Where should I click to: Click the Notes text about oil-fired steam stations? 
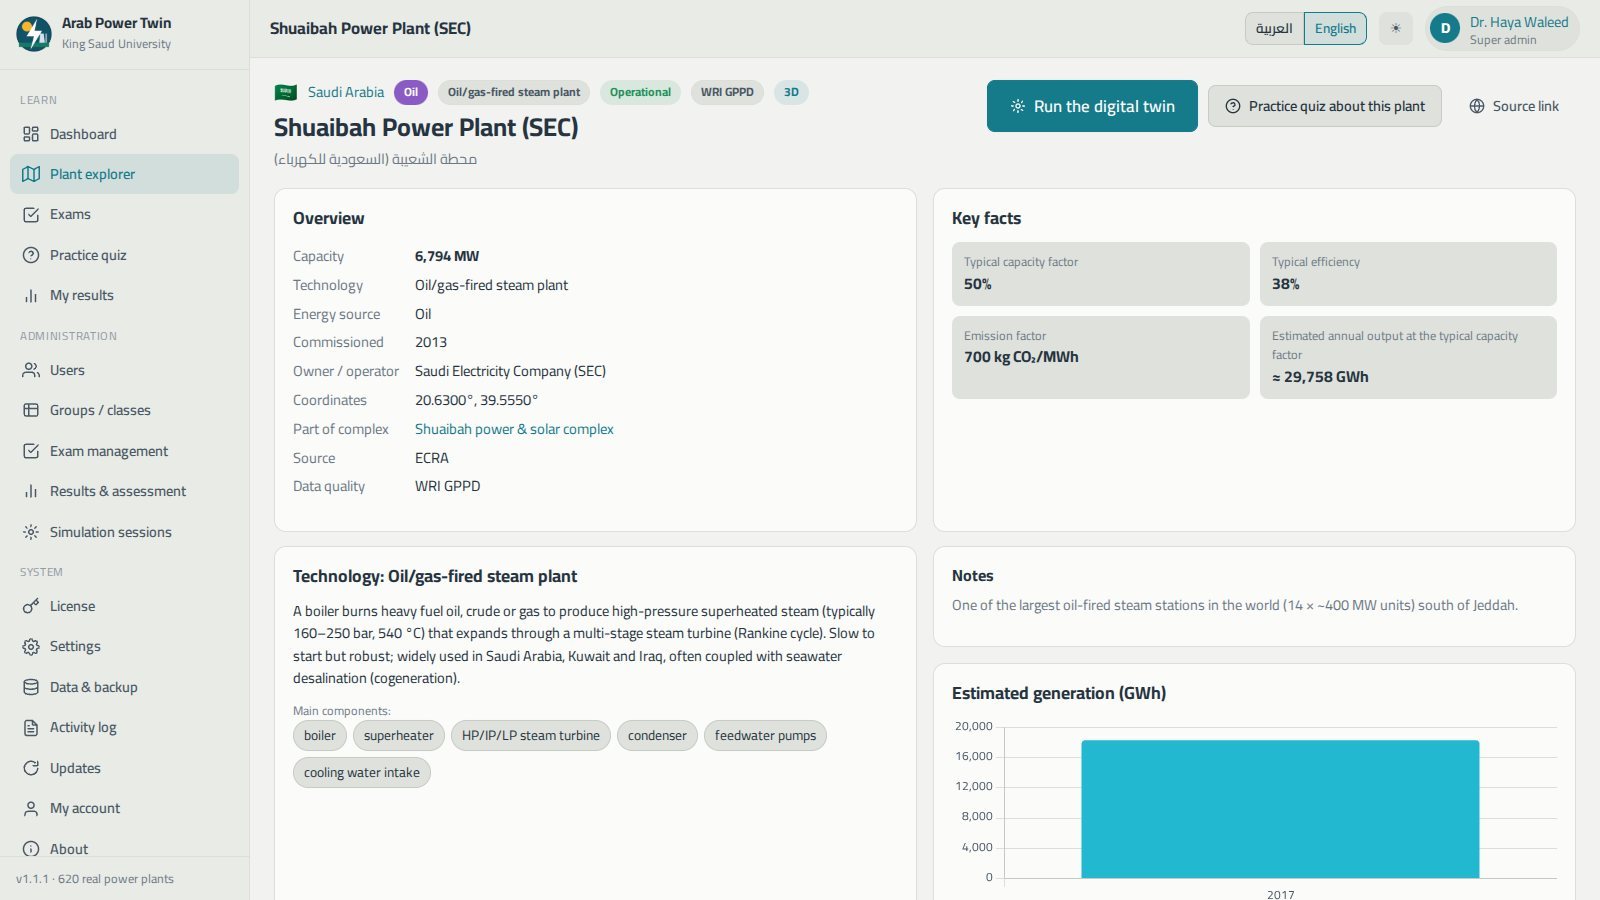coord(1235,605)
